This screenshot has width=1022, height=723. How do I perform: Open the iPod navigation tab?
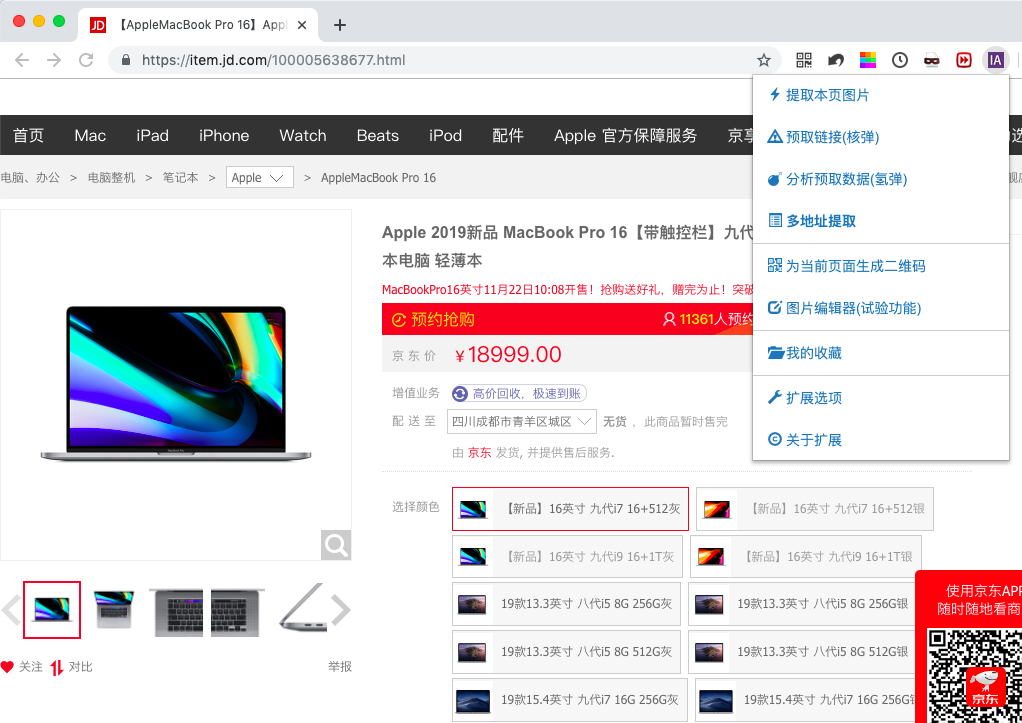[445, 136]
